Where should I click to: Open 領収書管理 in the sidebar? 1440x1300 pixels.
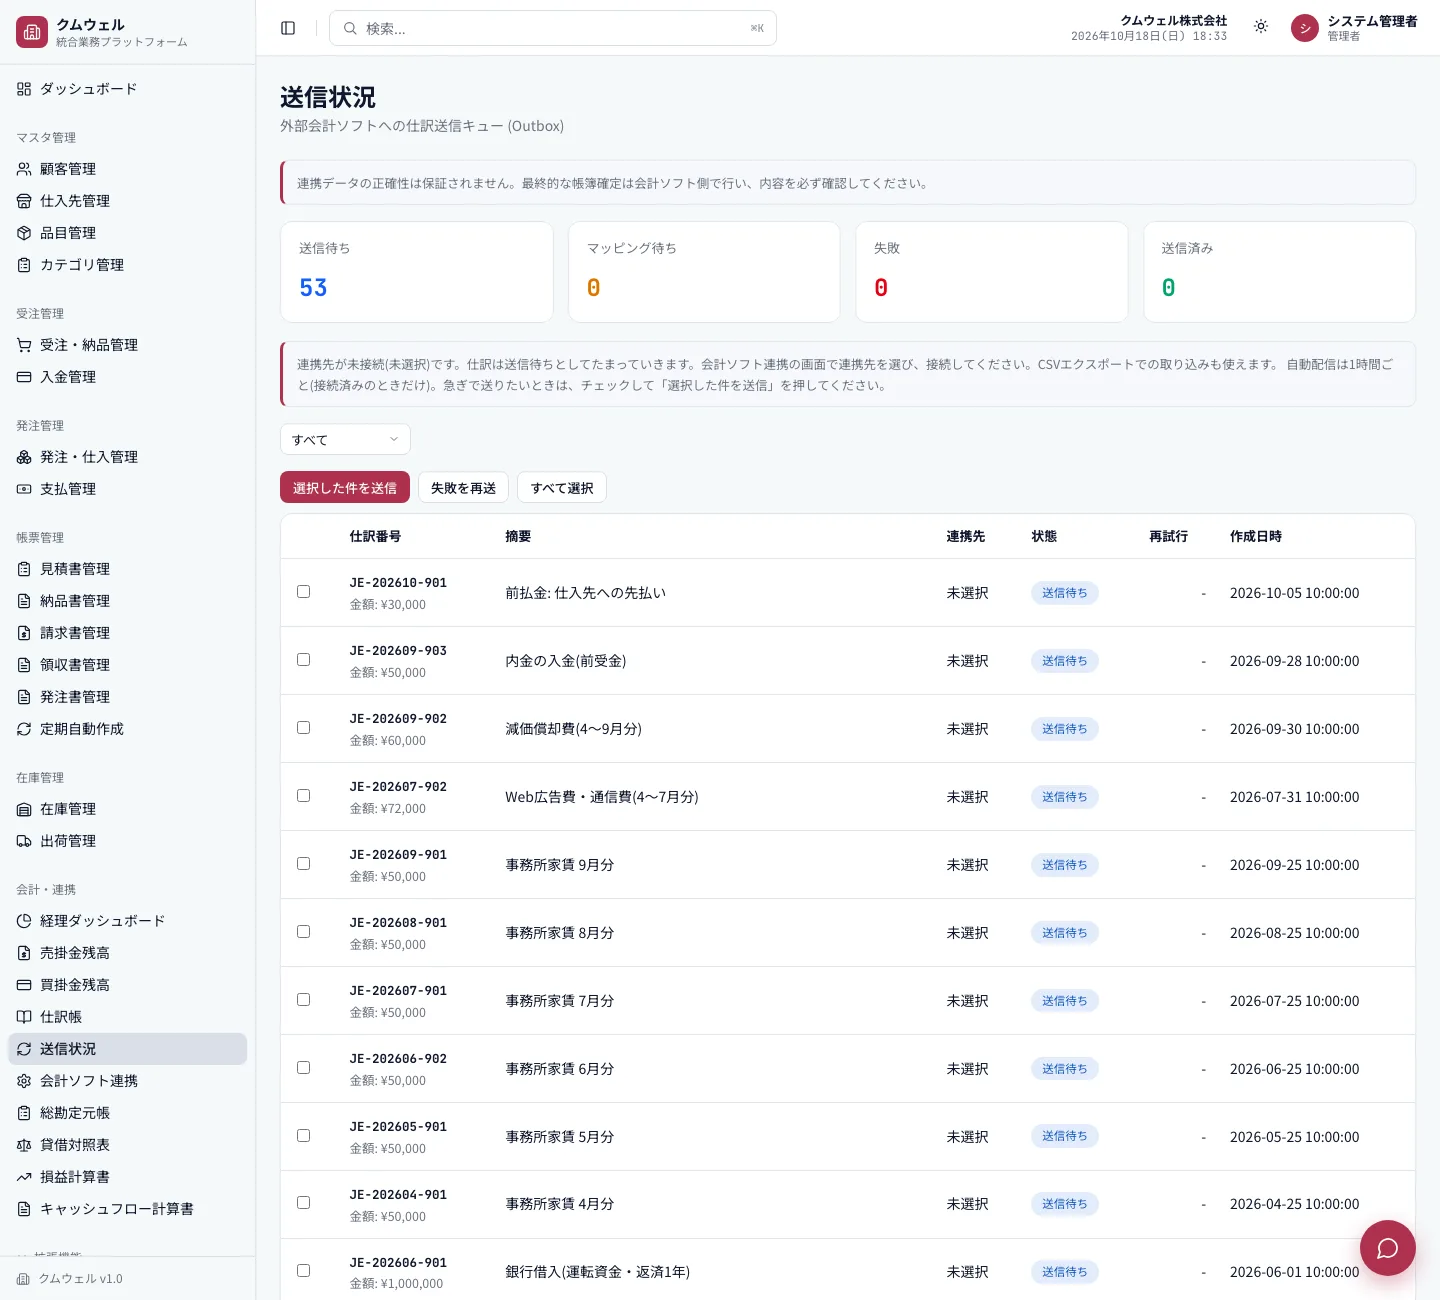coord(128,665)
